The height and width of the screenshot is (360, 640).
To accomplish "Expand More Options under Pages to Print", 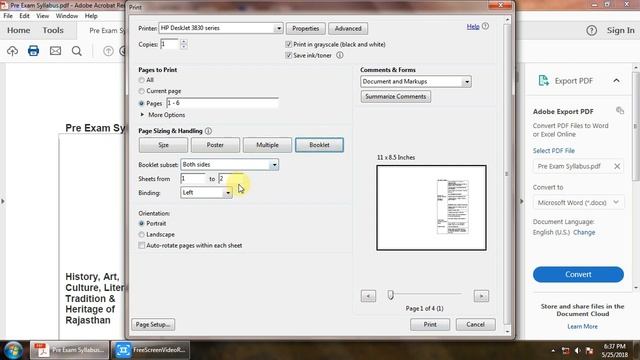I will pyautogui.click(x=142, y=115).
